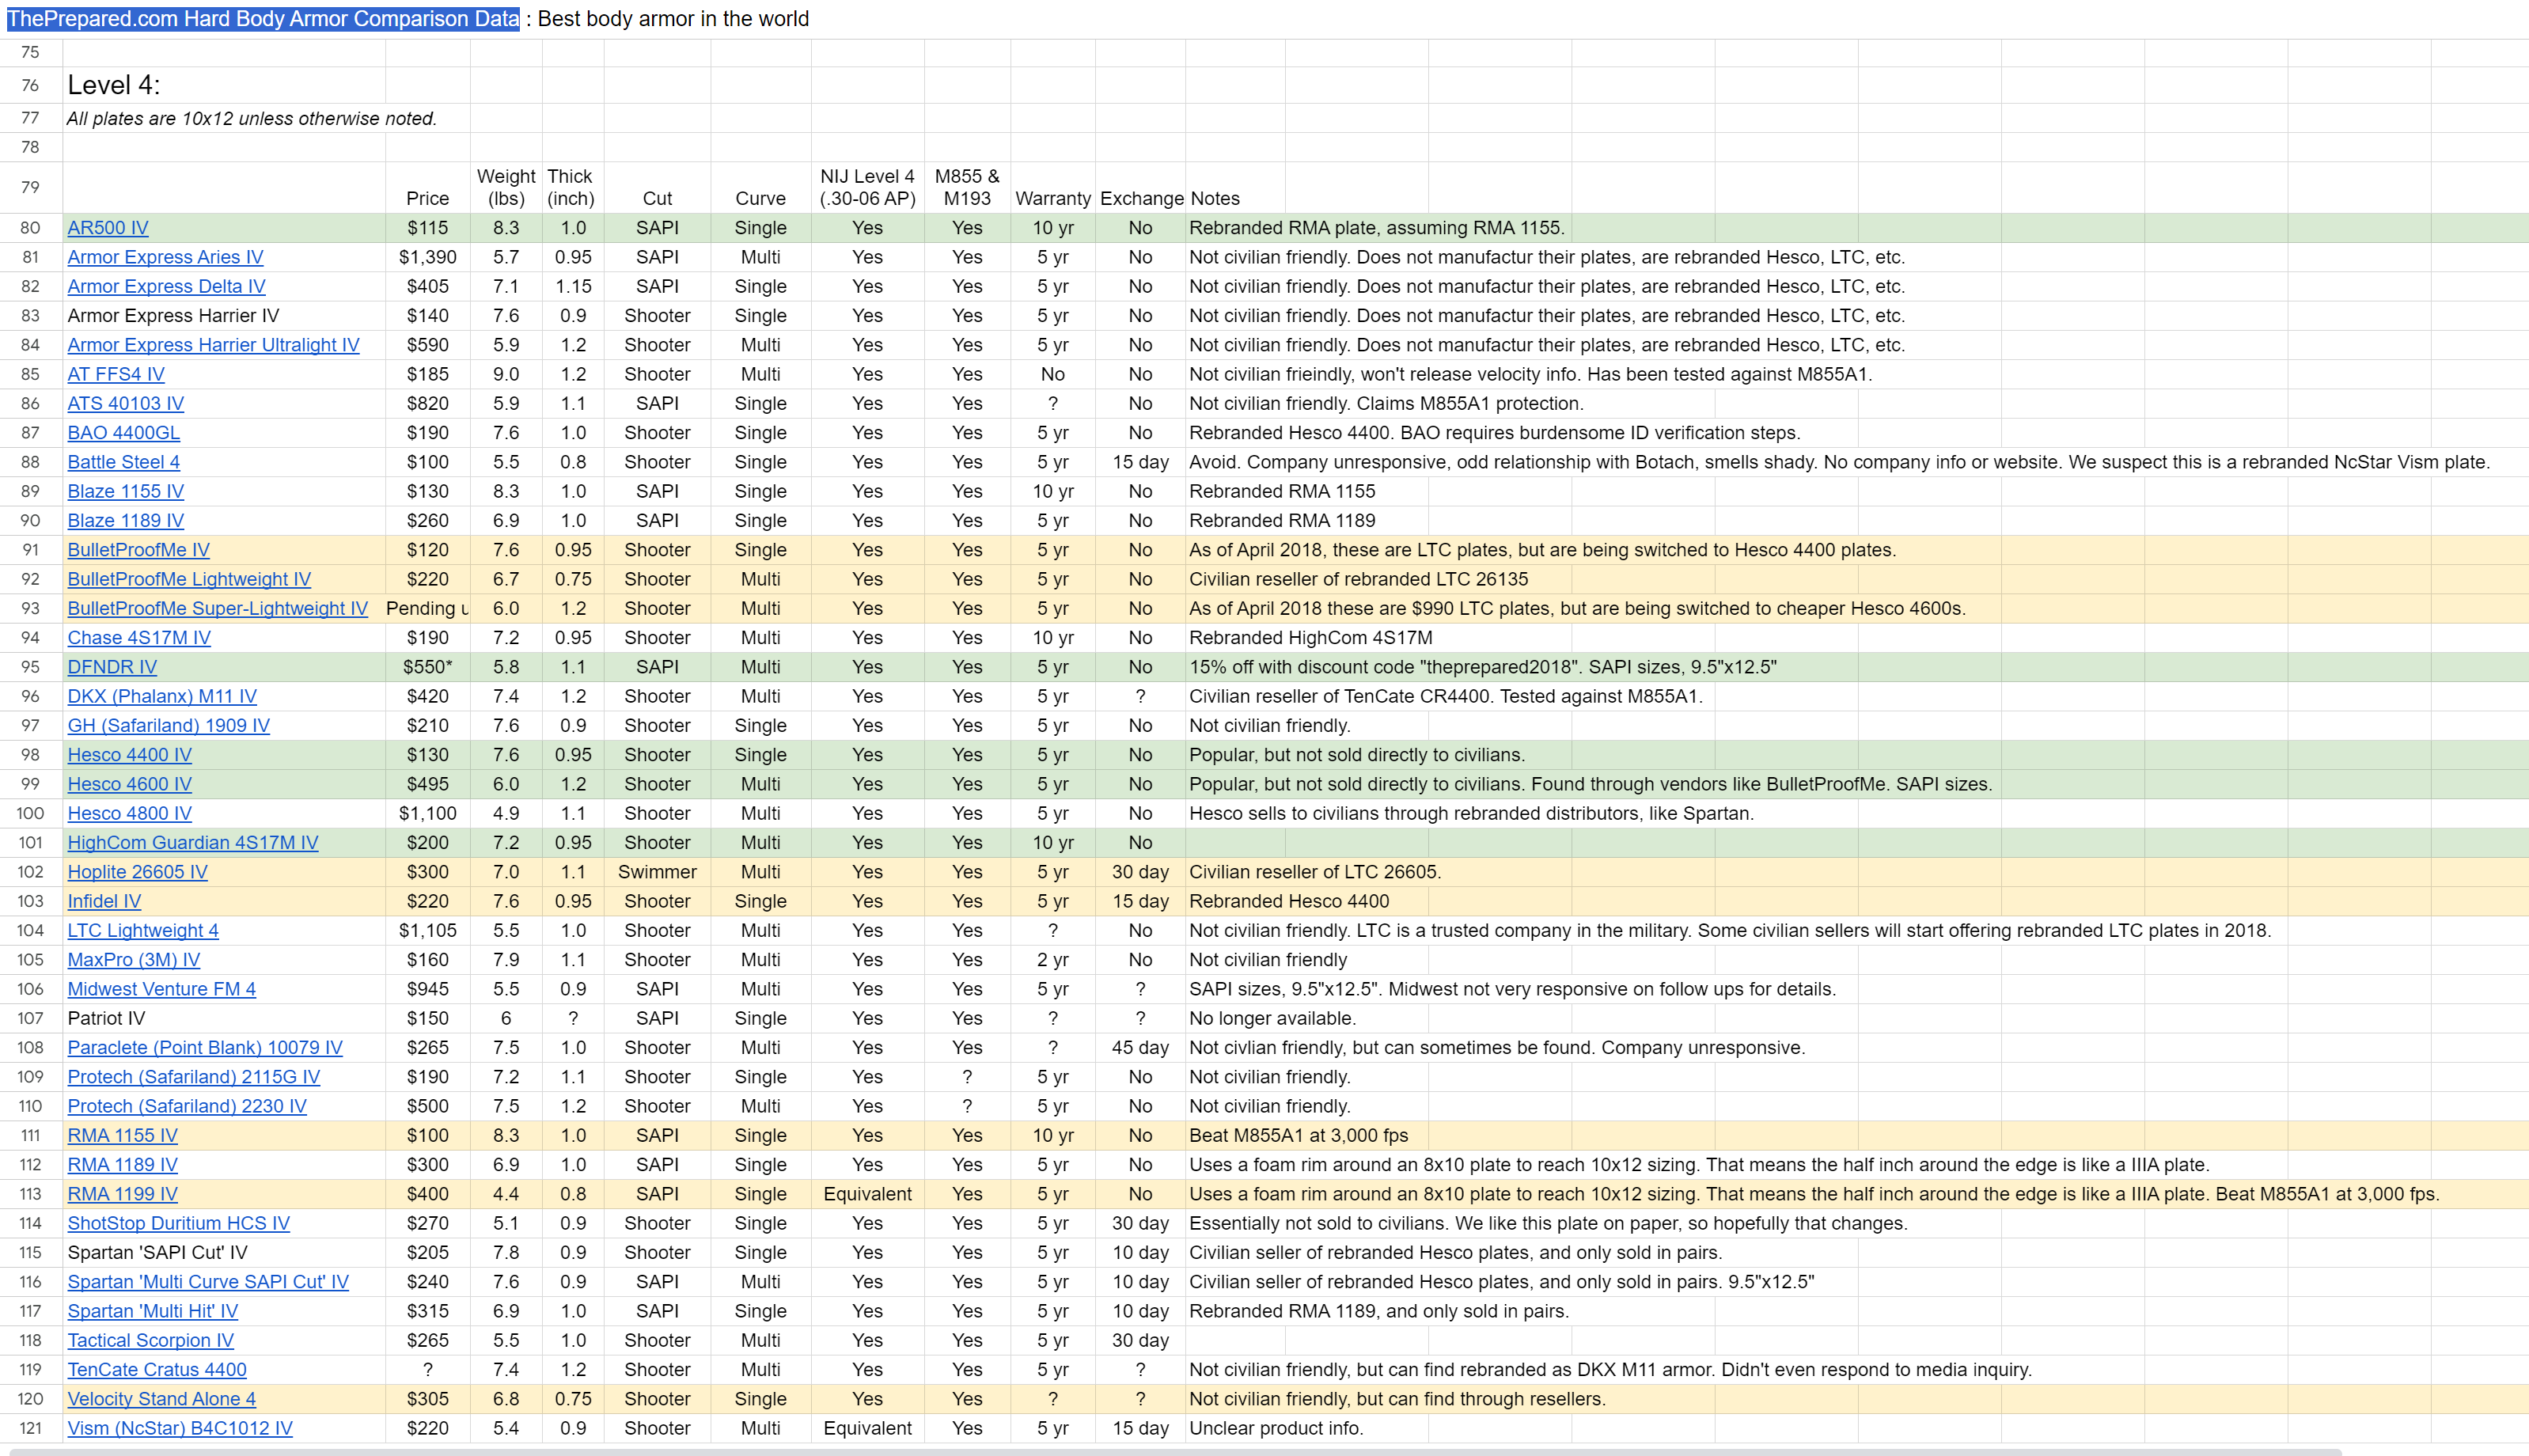Screen dimensions: 2529x1456
Task: Select the $1,390 price cell
Action: point(427,257)
